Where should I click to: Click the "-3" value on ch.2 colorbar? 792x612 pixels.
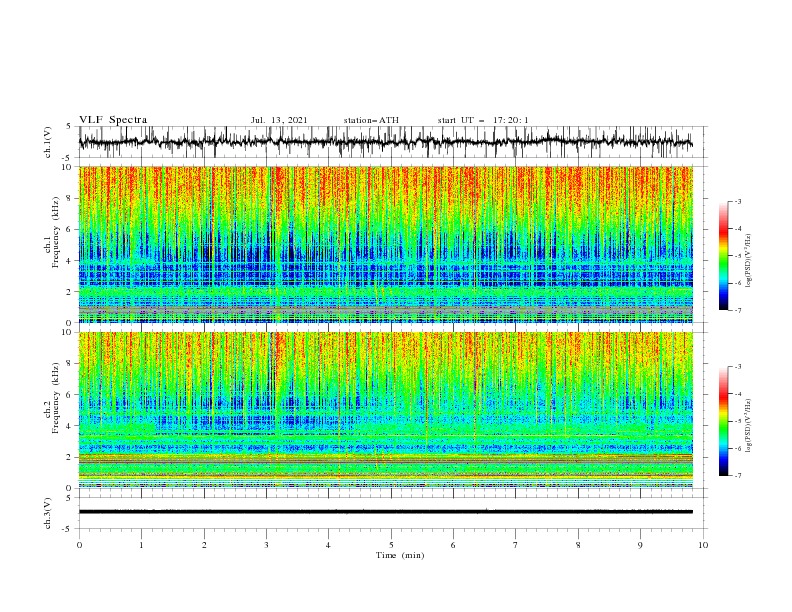pyautogui.click(x=737, y=367)
